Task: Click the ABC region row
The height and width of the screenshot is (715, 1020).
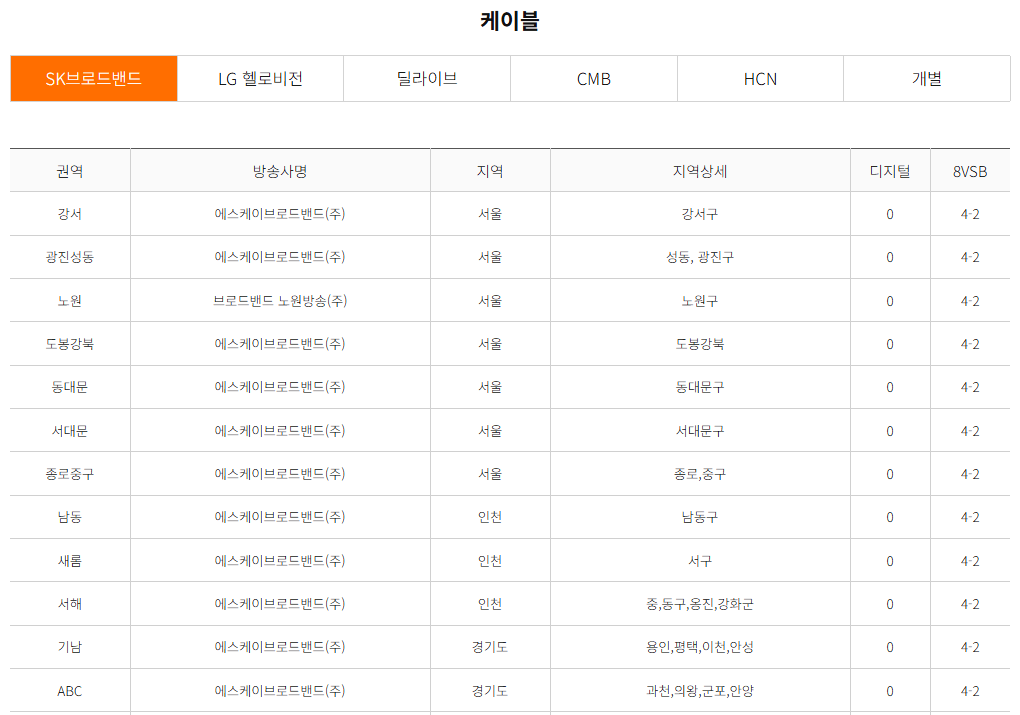Action: (x=69, y=690)
